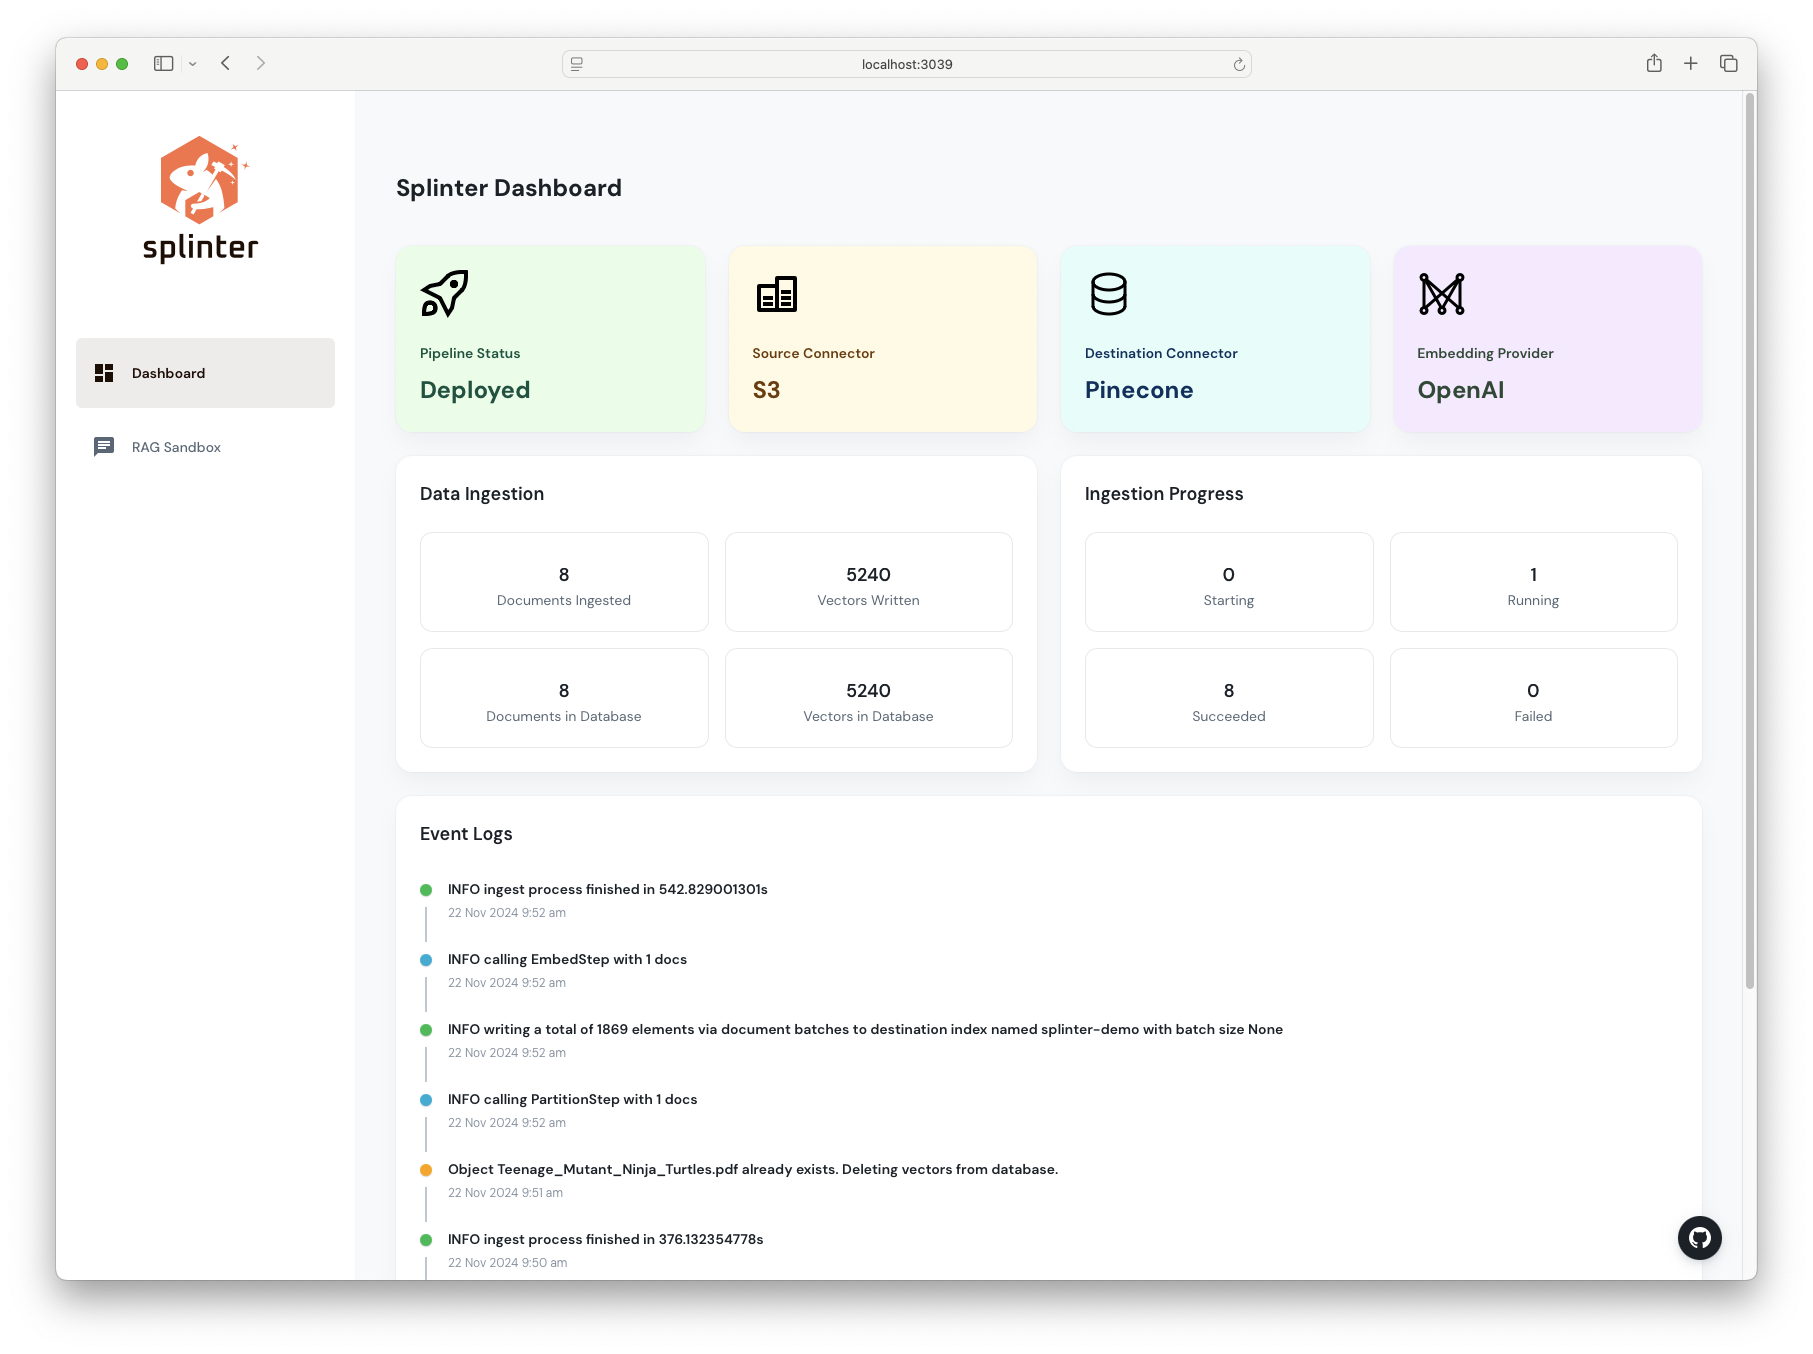Click the Running progress tile
This screenshot has height=1354, width=1813.
[1534, 582]
